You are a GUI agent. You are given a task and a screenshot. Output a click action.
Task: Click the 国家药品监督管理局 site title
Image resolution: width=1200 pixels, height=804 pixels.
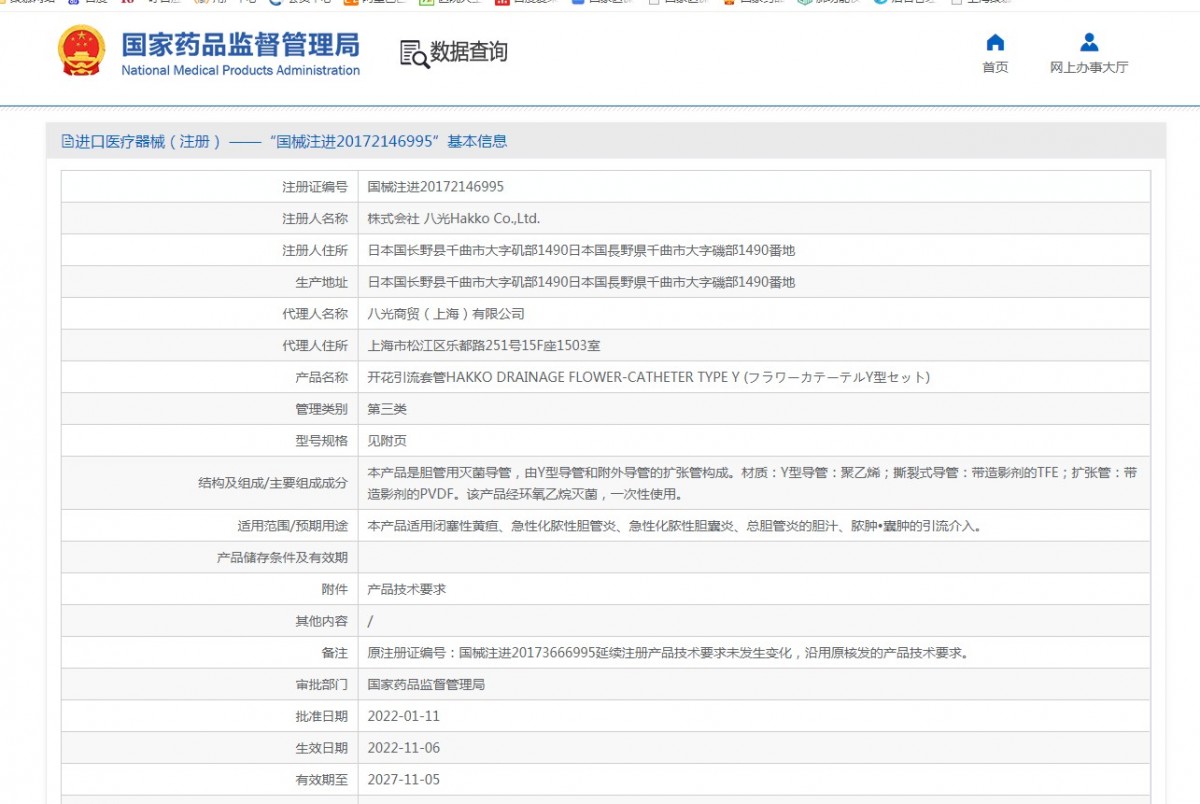click(x=240, y=44)
